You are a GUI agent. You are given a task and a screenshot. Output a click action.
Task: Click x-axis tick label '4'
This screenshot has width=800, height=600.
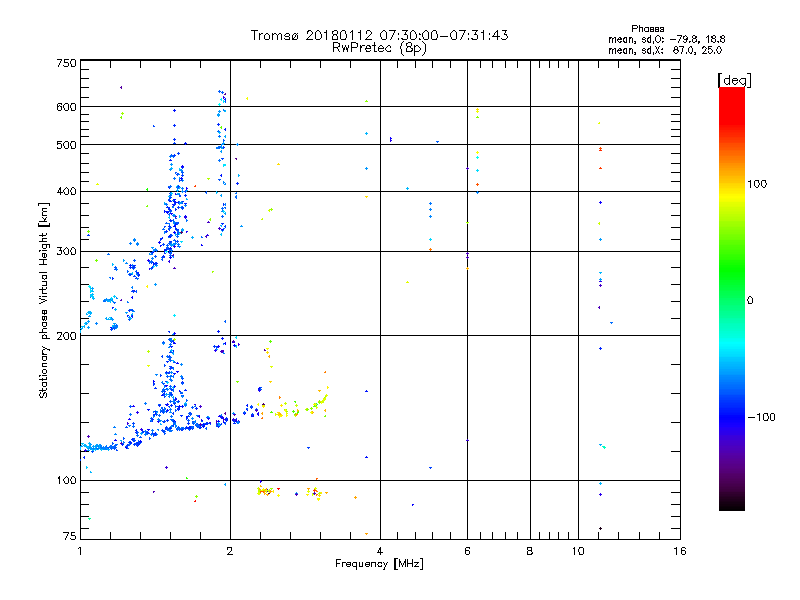tap(380, 551)
